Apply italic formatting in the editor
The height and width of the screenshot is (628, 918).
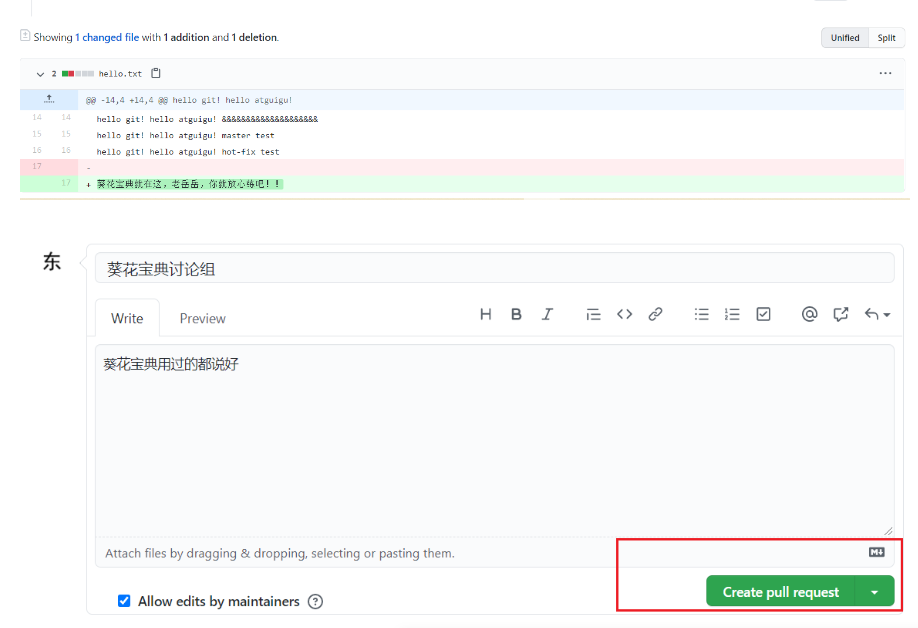547,314
